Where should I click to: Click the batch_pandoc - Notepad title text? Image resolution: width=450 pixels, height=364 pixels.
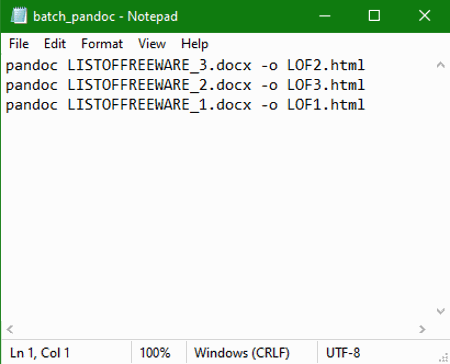105,16
